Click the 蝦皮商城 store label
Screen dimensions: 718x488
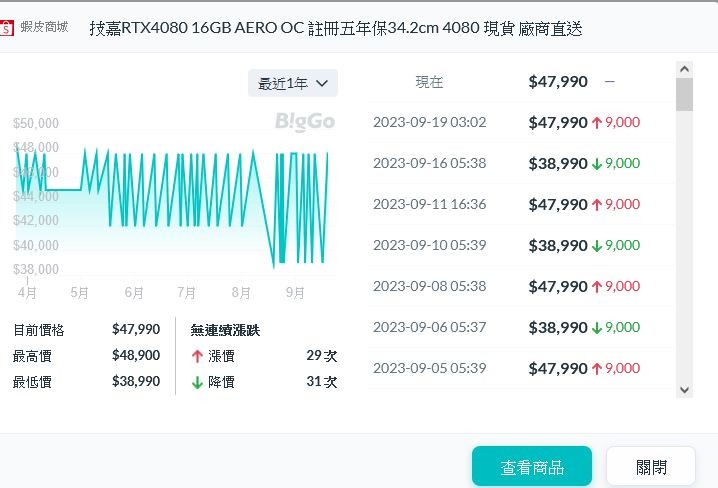pyautogui.click(x=44, y=27)
